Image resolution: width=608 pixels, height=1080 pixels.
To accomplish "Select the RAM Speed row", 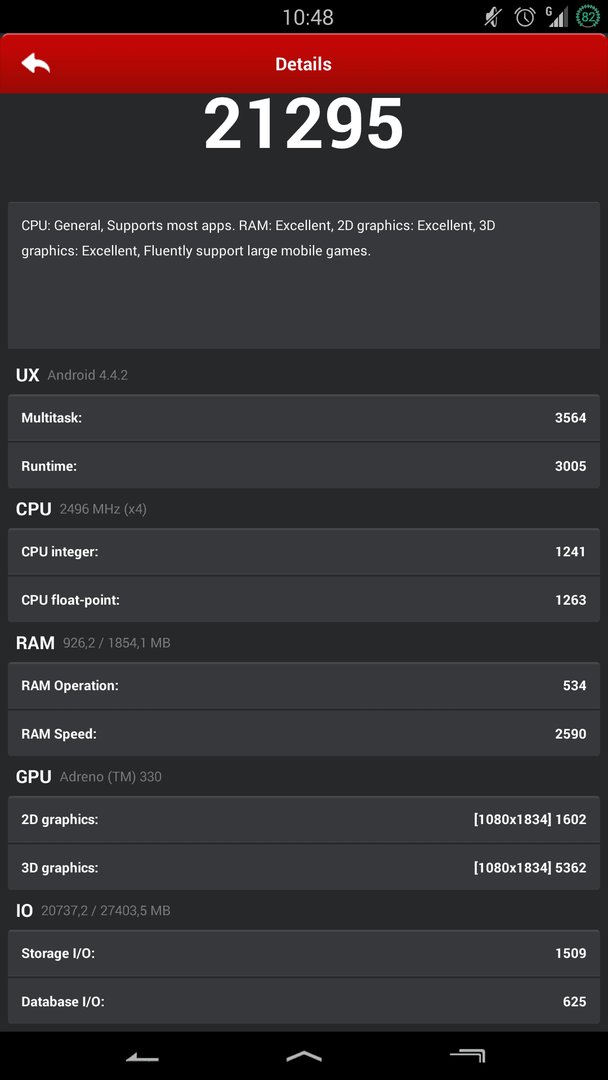I will [304, 734].
